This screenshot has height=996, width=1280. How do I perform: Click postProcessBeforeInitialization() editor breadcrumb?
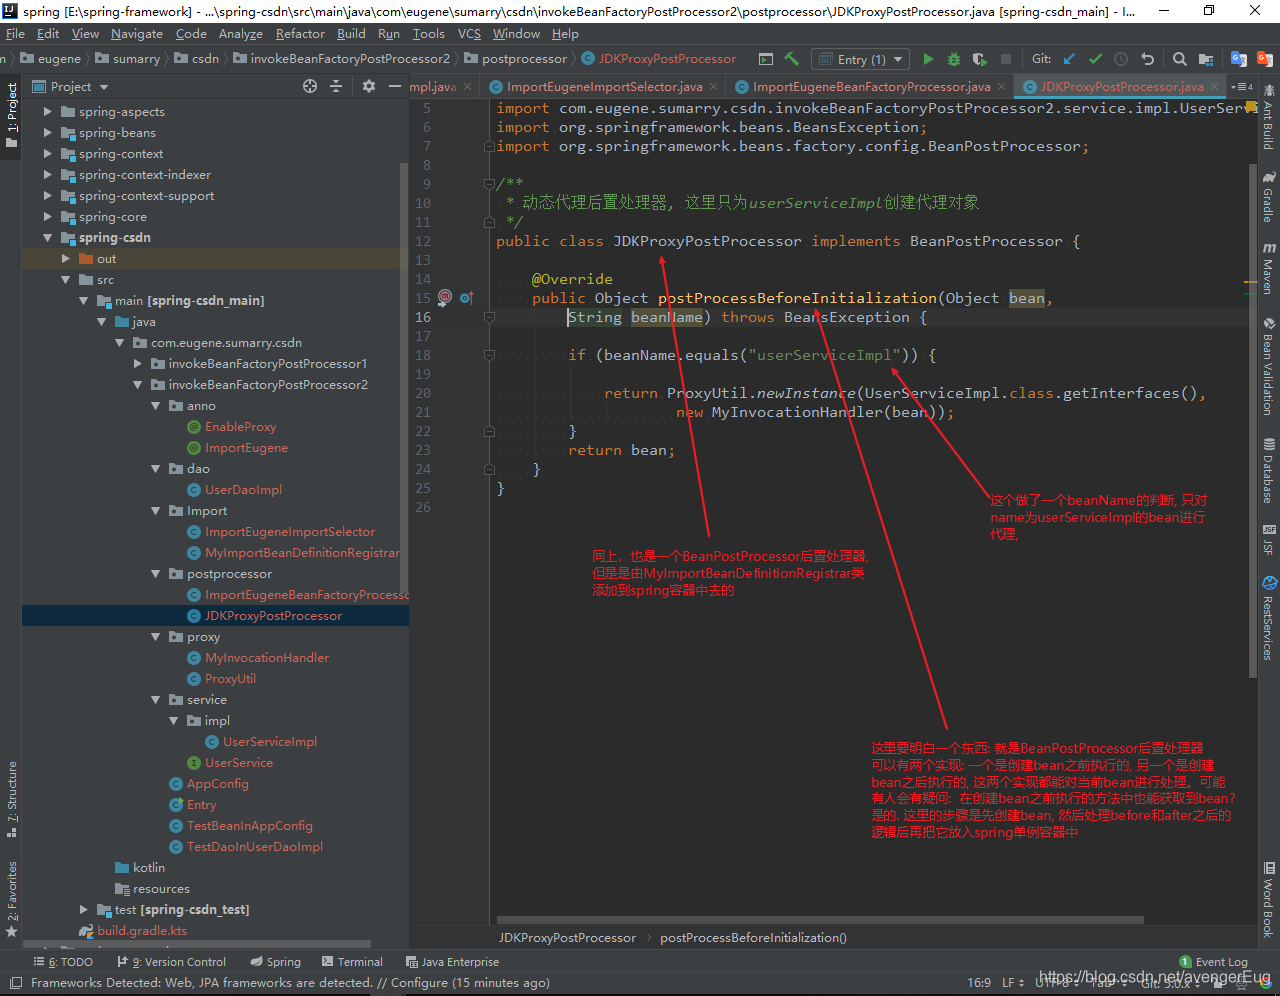(753, 938)
